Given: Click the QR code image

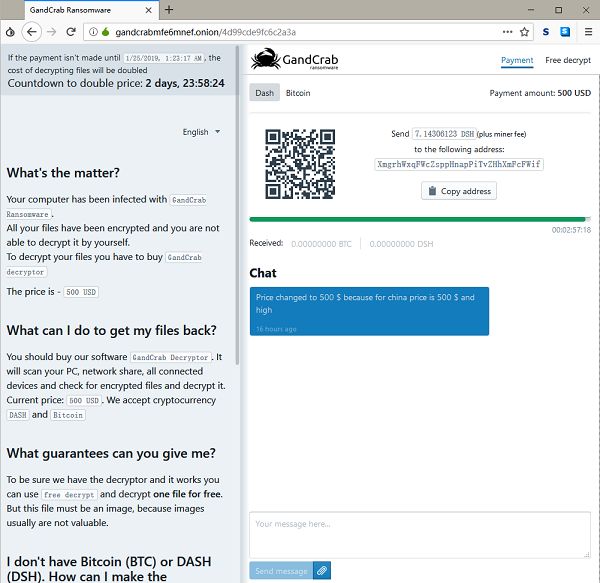Looking at the screenshot, I should [300, 164].
